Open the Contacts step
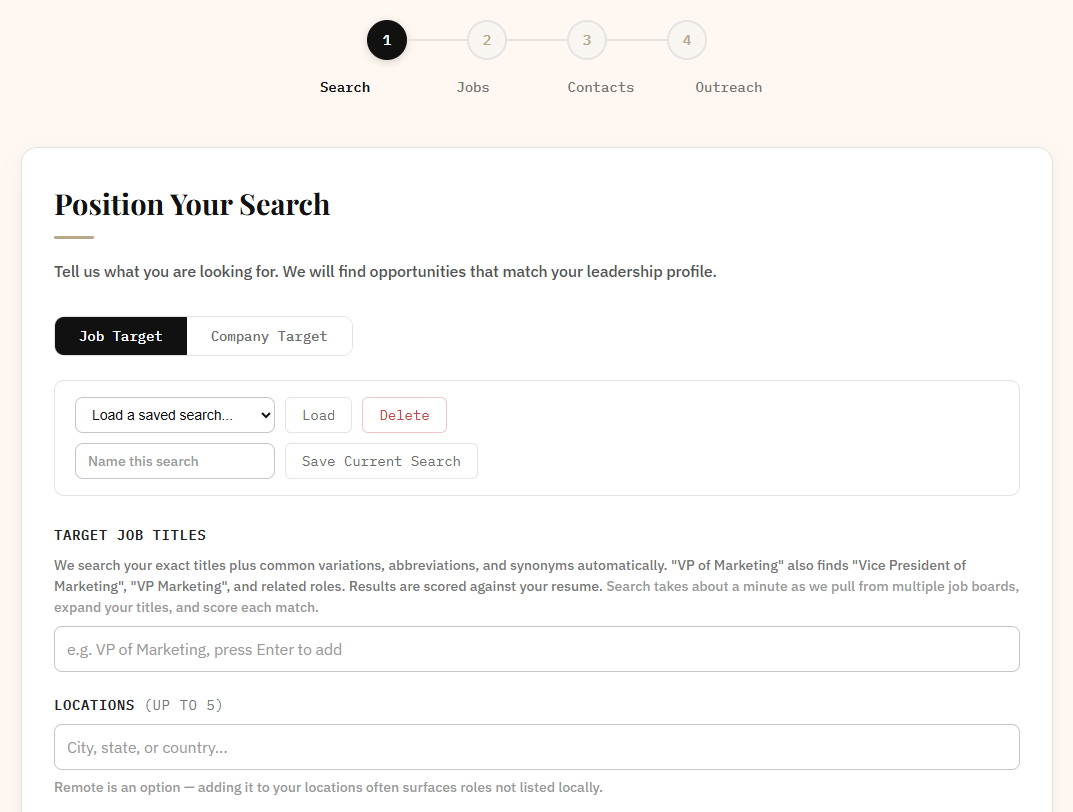The height and width of the screenshot is (812, 1073). click(600, 87)
